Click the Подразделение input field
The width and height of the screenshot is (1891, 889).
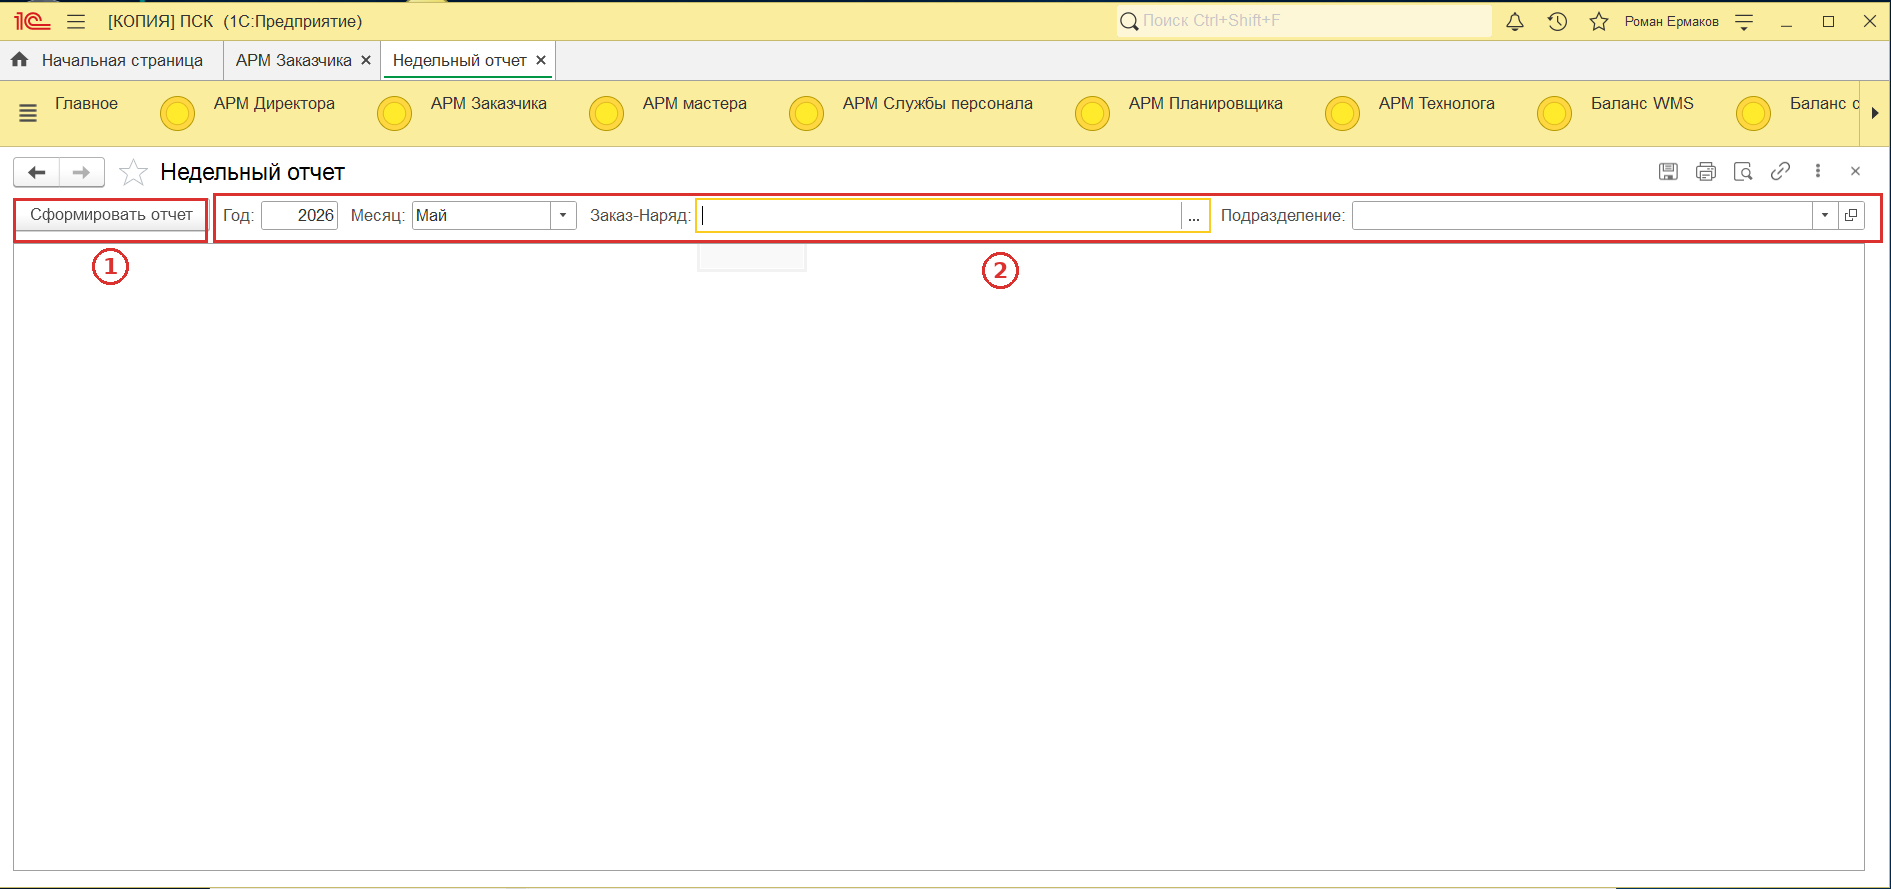(1582, 215)
